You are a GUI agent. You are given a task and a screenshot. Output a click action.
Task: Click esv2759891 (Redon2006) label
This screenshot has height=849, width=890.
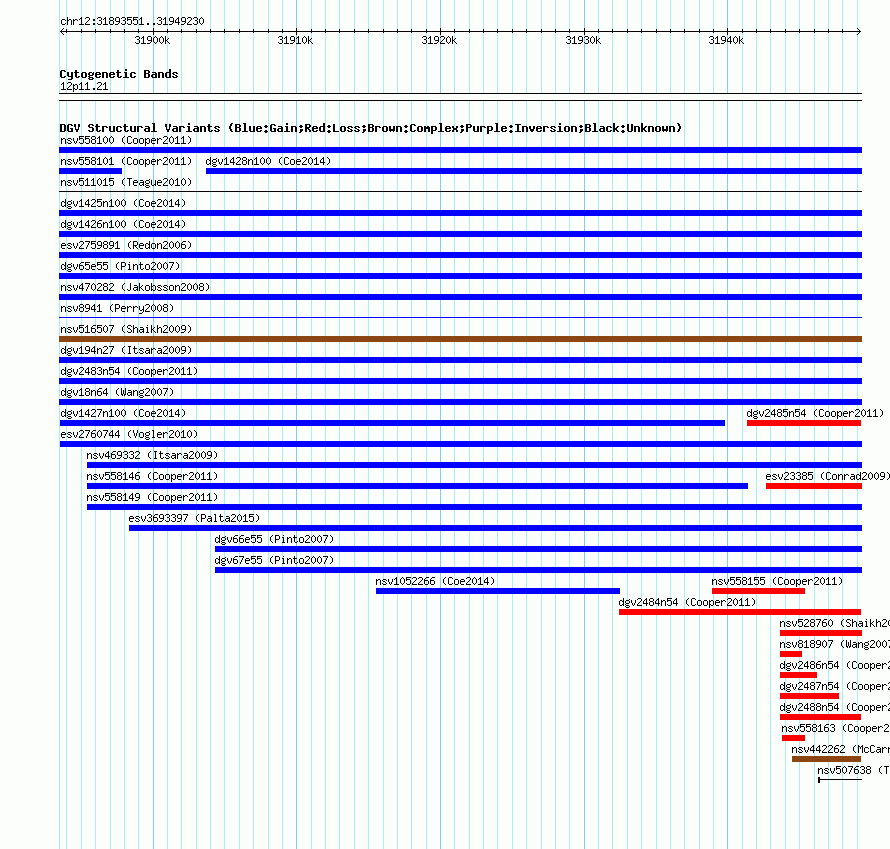[x=126, y=245]
